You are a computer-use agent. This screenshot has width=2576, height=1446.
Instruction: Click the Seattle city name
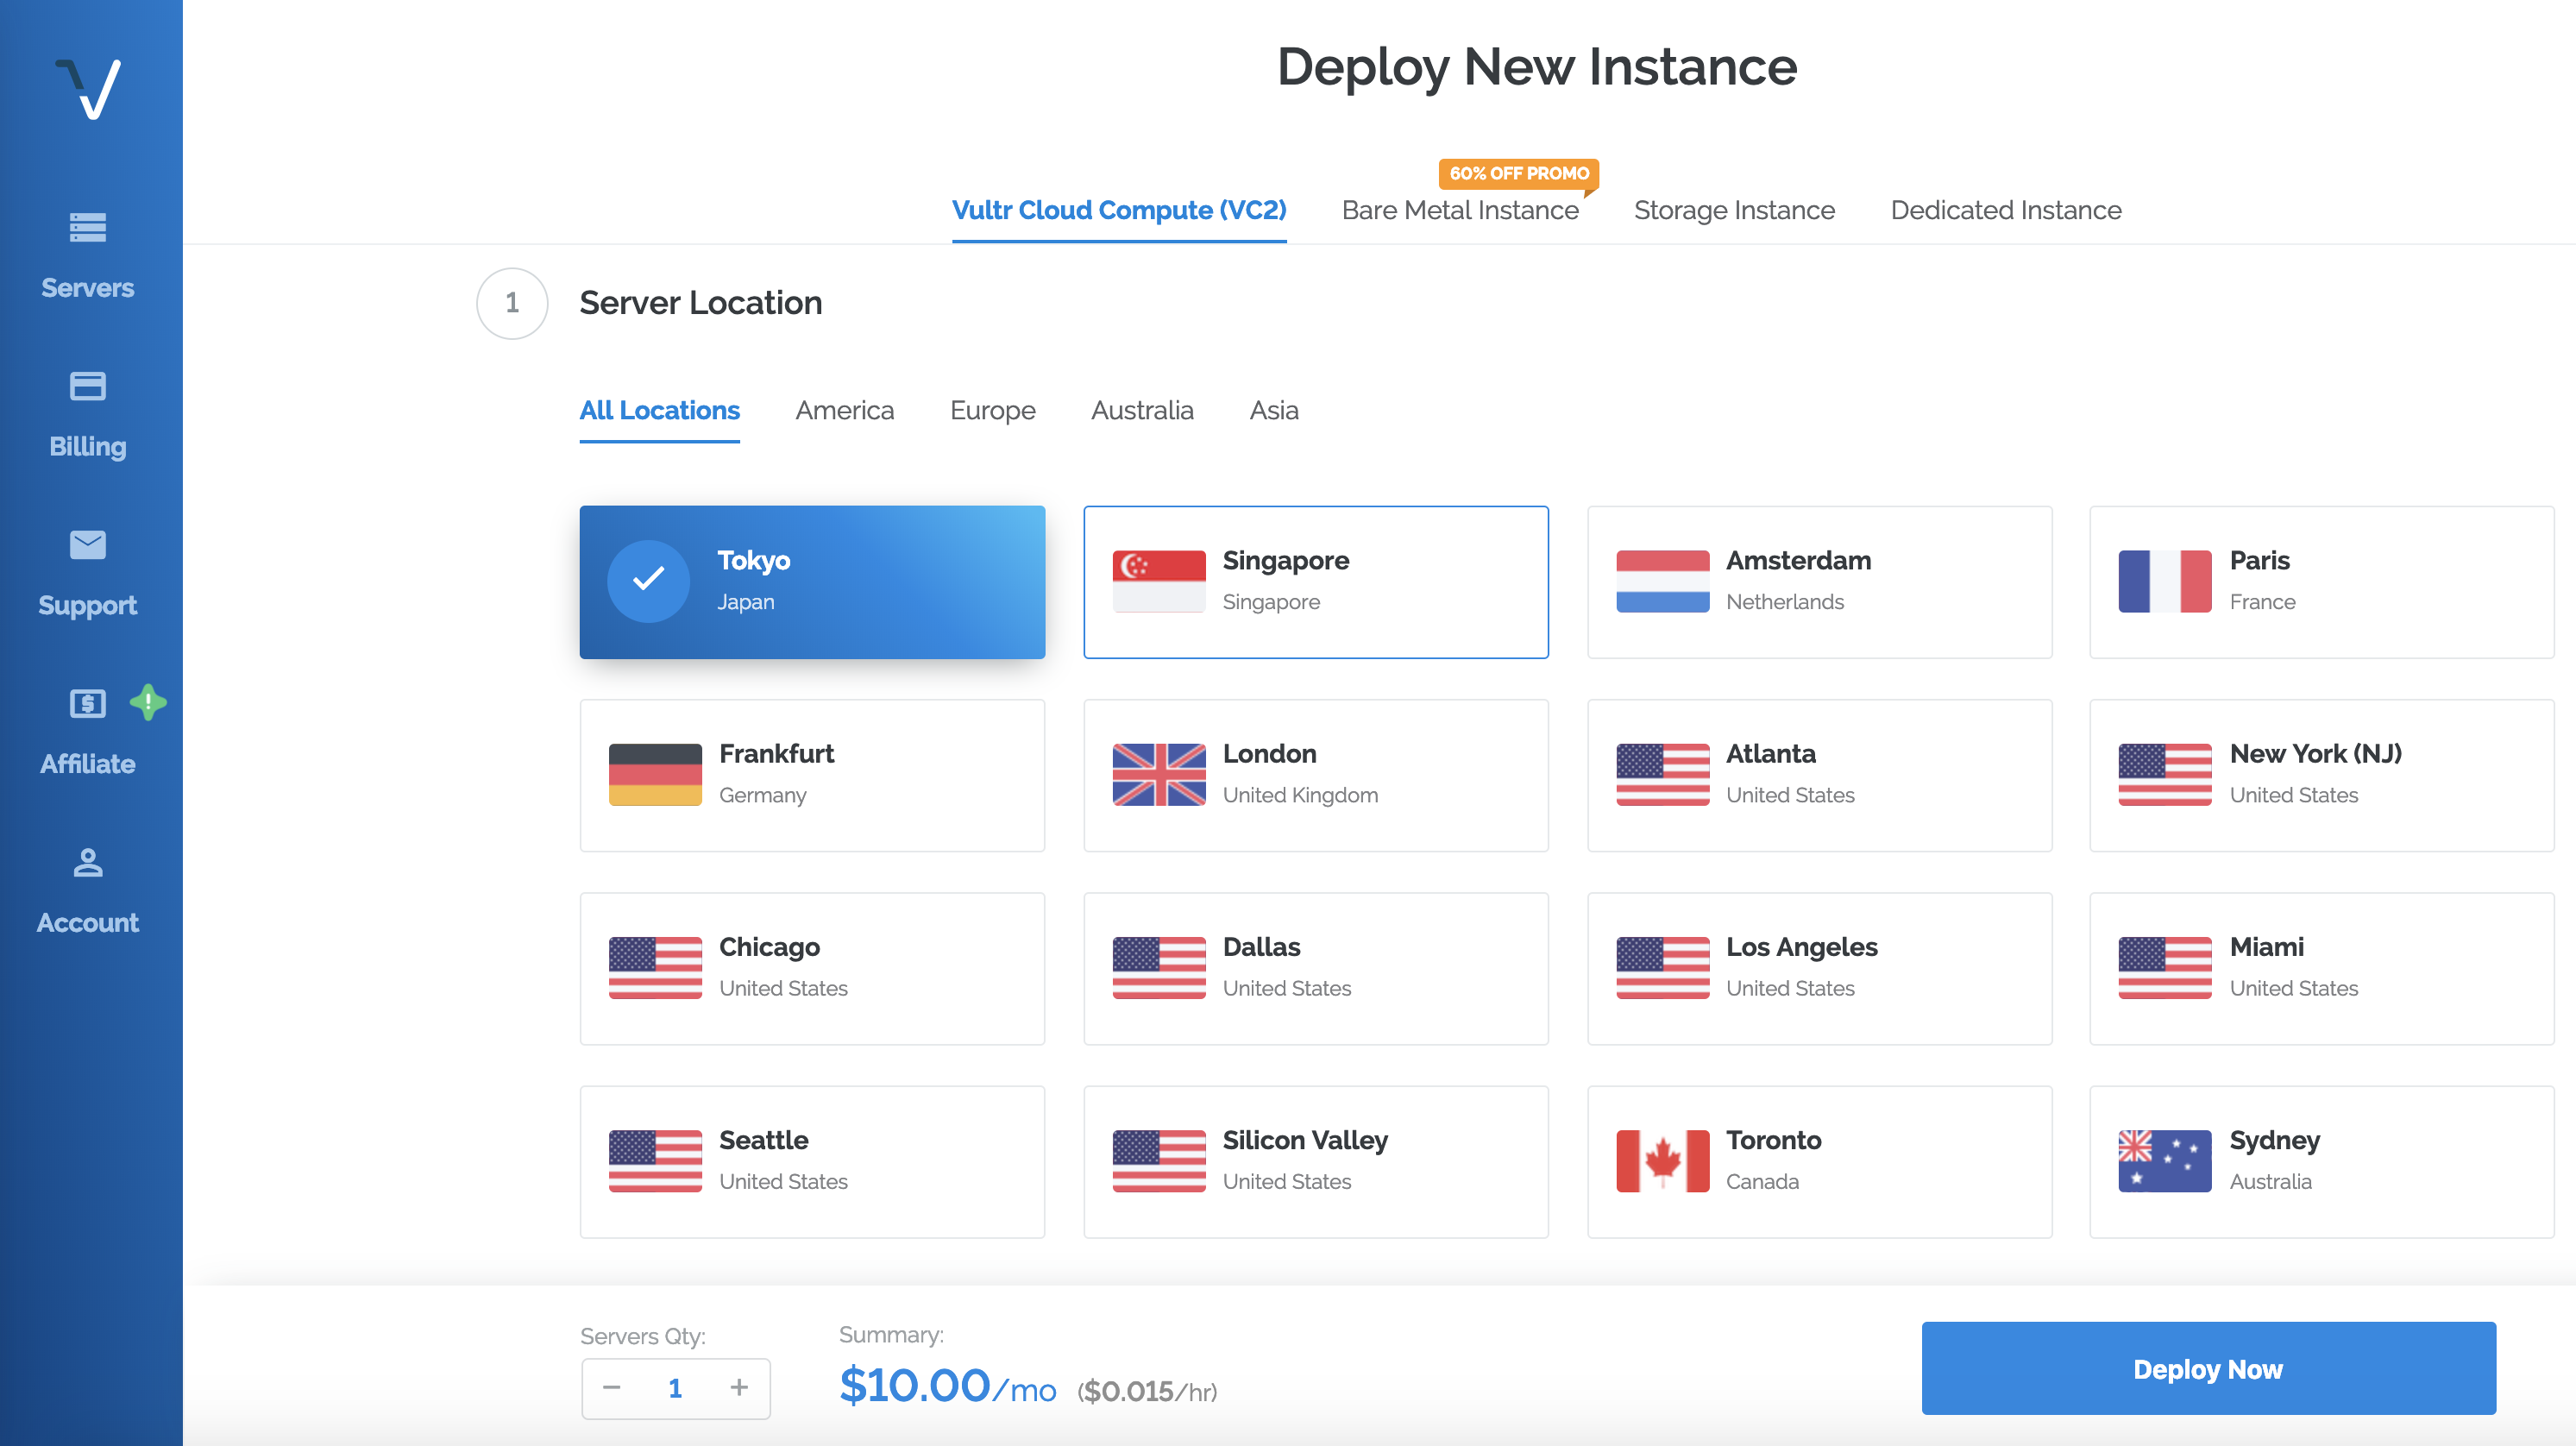point(764,1139)
